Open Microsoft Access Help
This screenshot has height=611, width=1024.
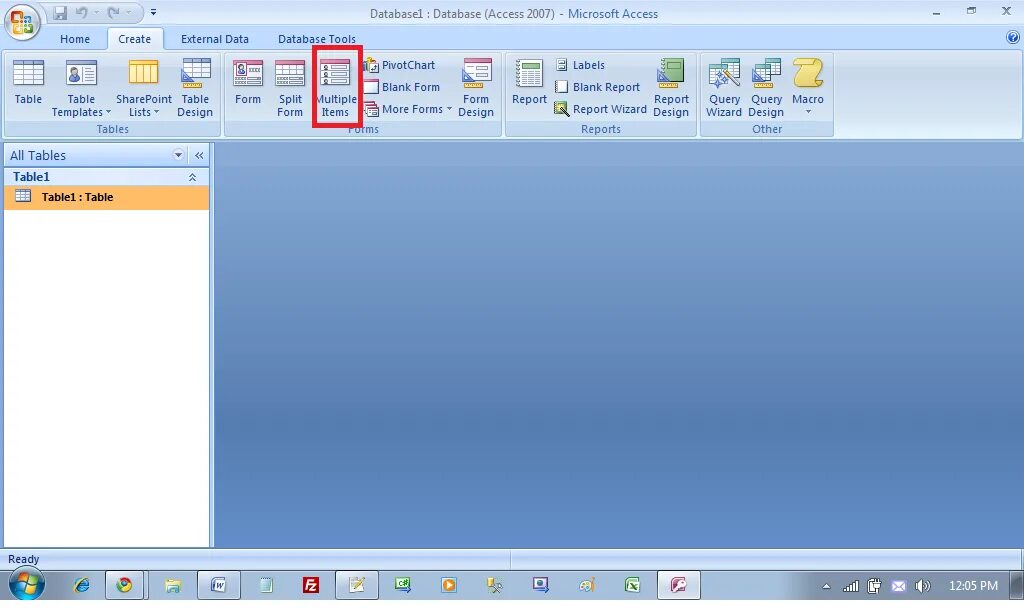1013,38
